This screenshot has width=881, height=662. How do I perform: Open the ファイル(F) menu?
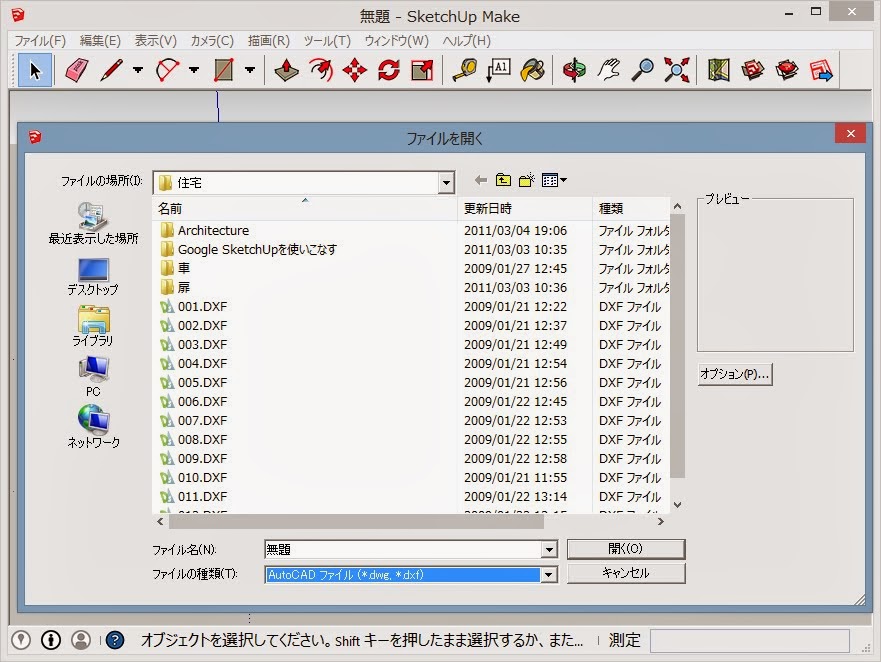tap(40, 41)
